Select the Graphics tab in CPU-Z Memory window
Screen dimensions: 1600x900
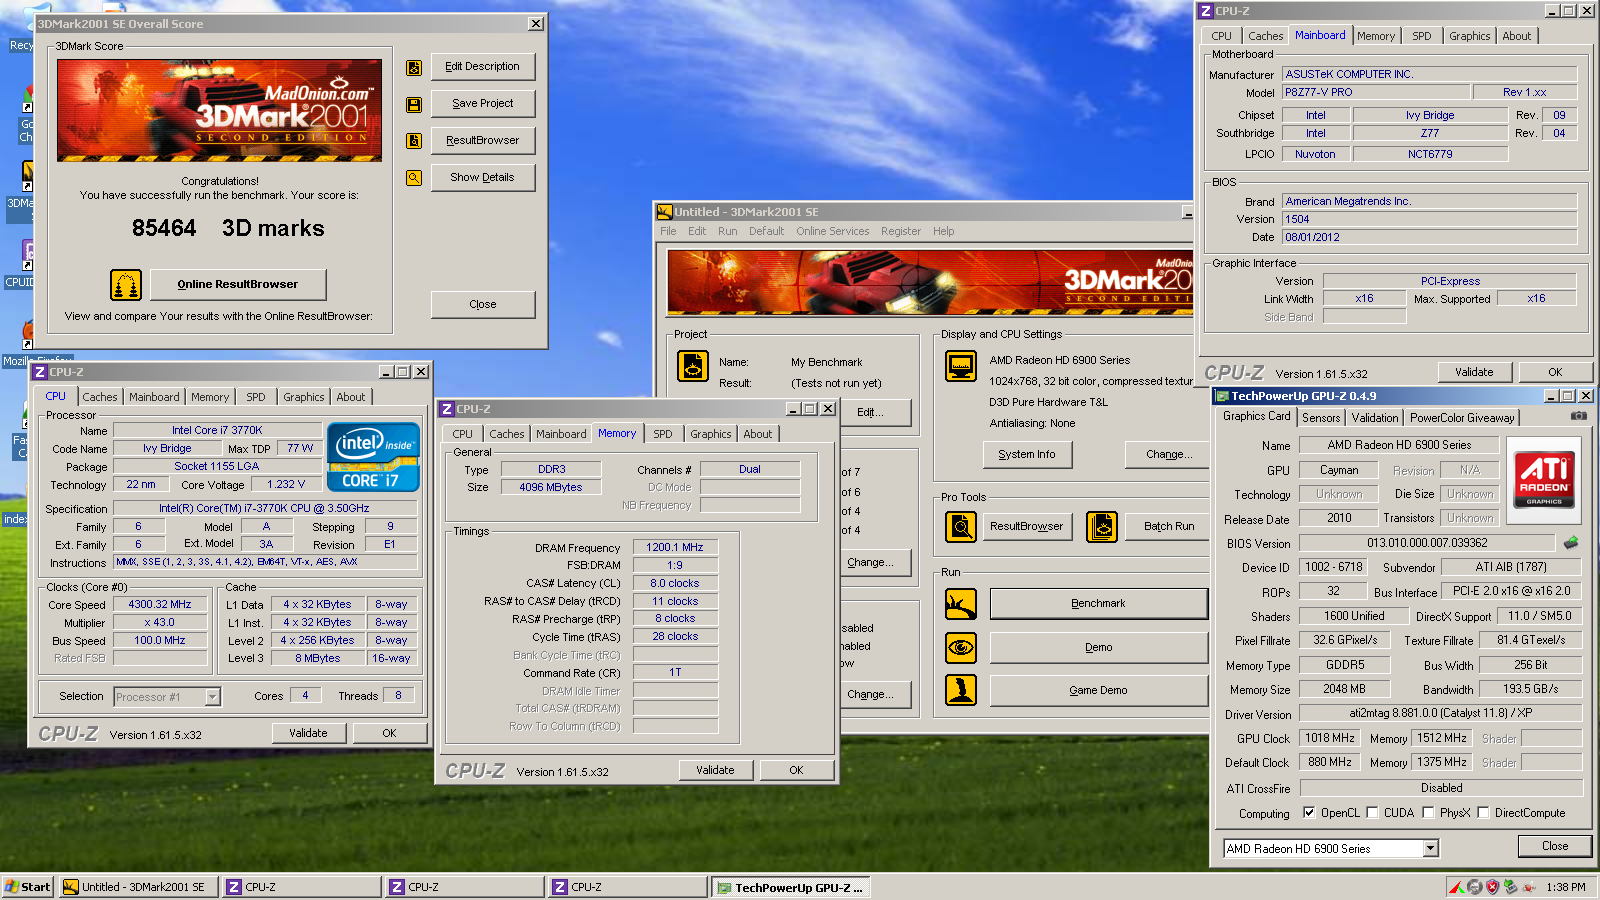711,434
